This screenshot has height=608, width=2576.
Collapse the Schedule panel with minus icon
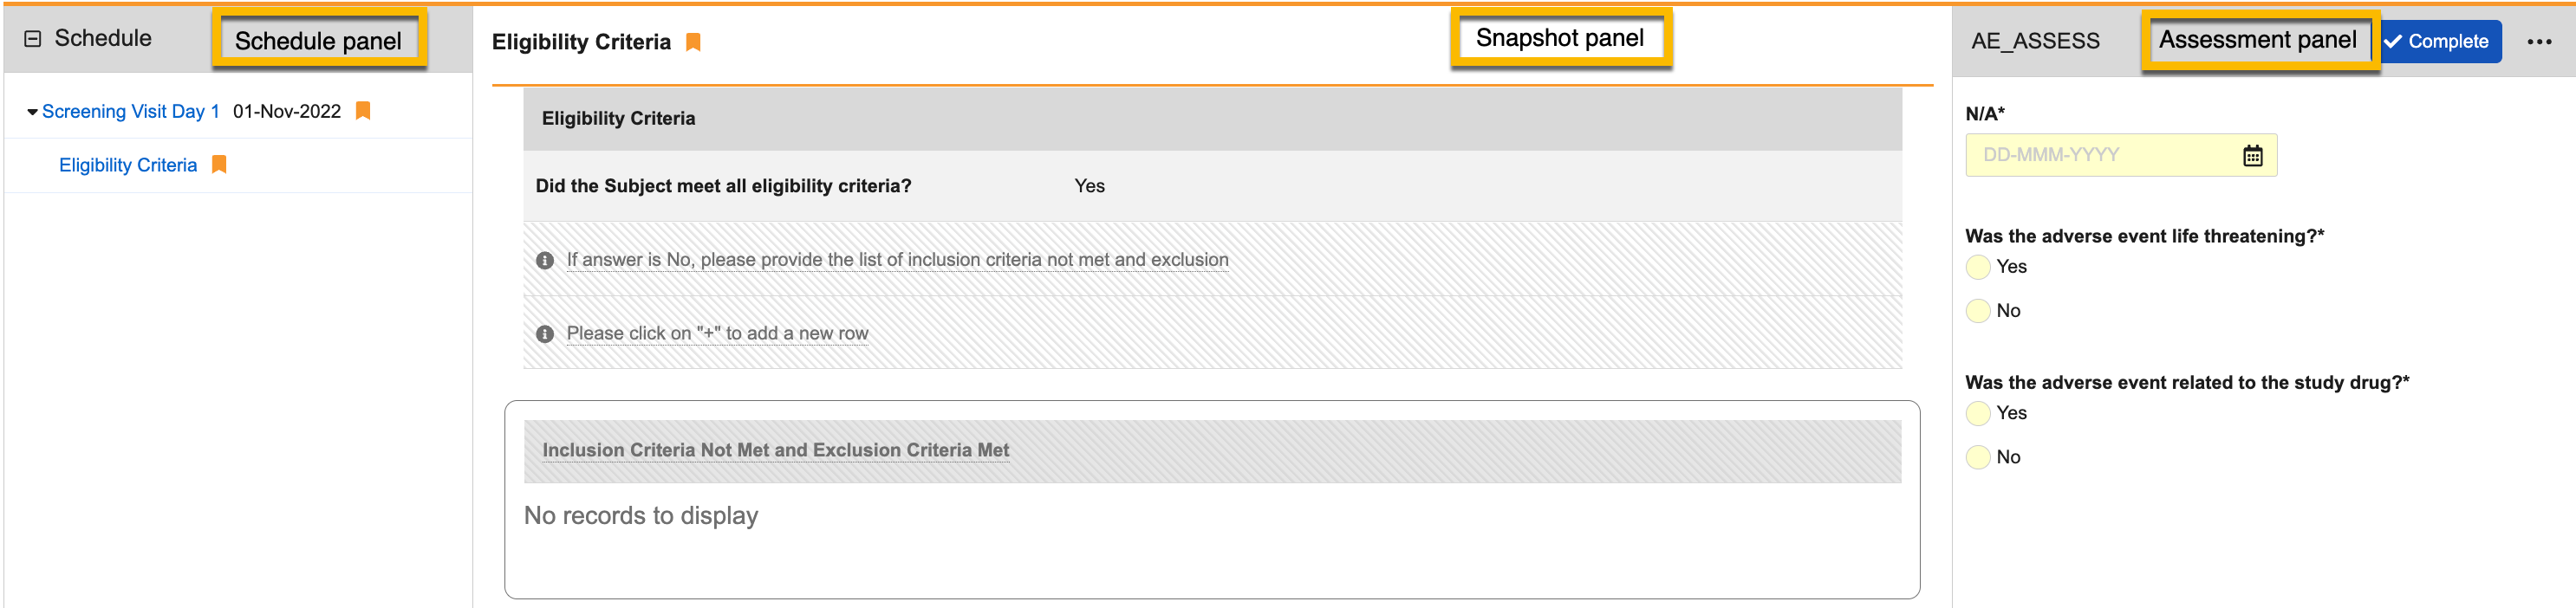[x=33, y=39]
